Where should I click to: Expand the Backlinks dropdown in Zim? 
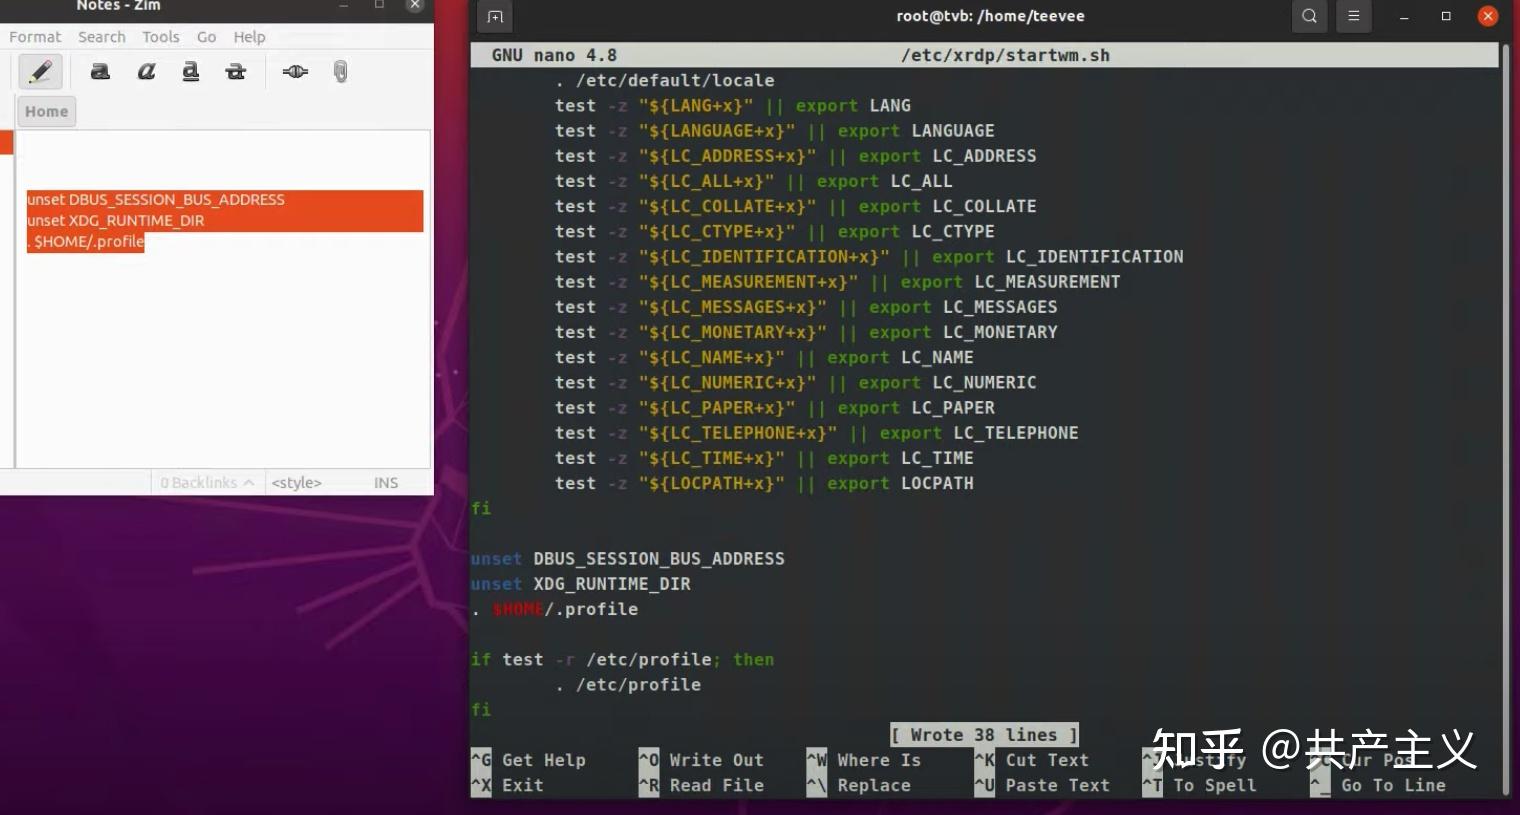pyautogui.click(x=207, y=483)
